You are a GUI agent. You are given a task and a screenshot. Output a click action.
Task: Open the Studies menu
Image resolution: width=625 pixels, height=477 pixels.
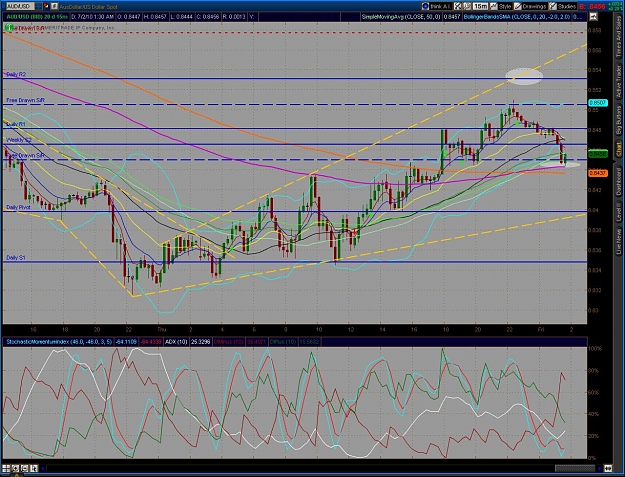point(562,6)
